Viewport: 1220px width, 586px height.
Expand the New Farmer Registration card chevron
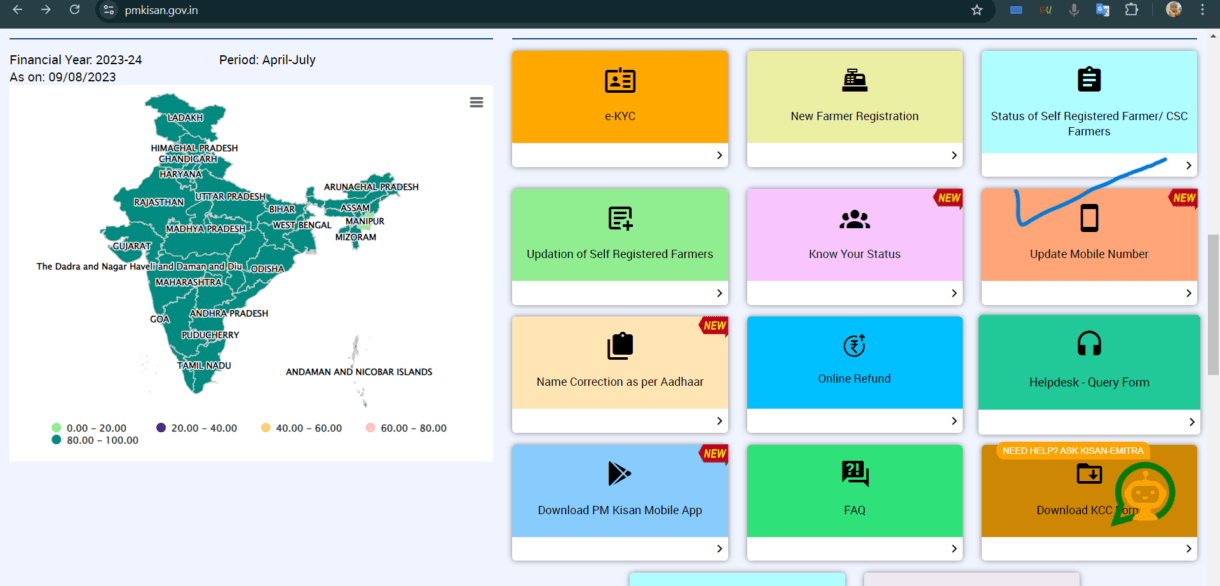click(954, 155)
